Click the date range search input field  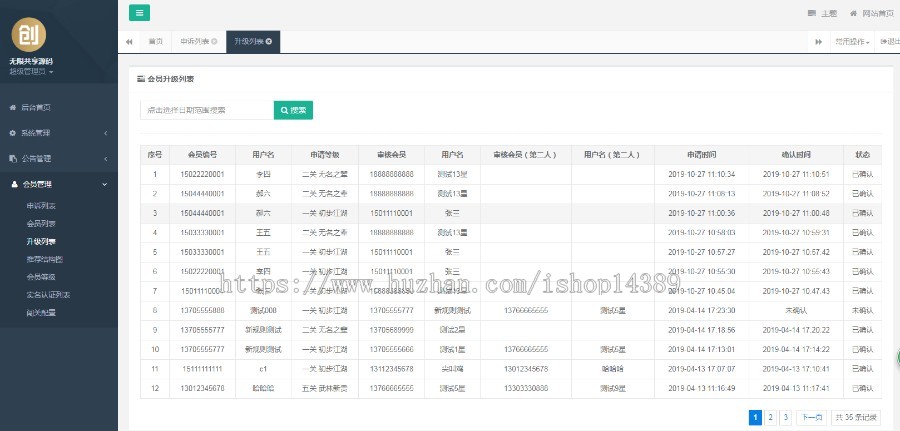tap(207, 110)
